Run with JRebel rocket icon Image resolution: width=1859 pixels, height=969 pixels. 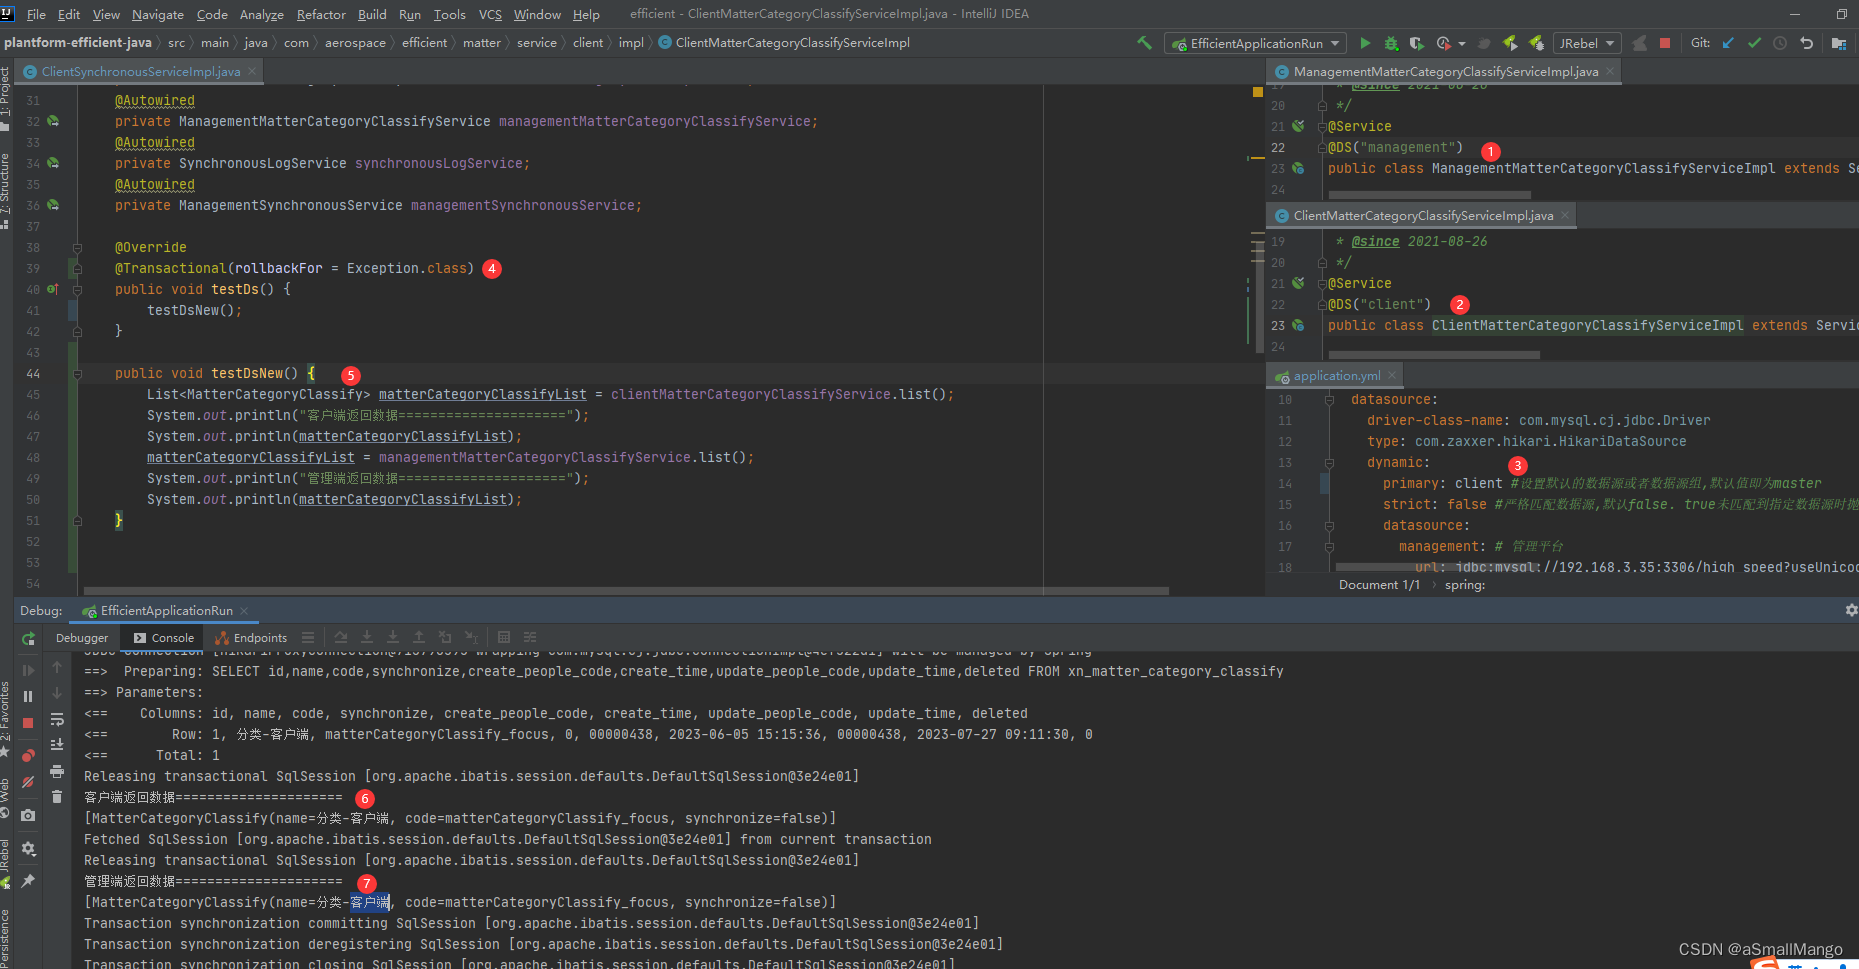click(1510, 43)
